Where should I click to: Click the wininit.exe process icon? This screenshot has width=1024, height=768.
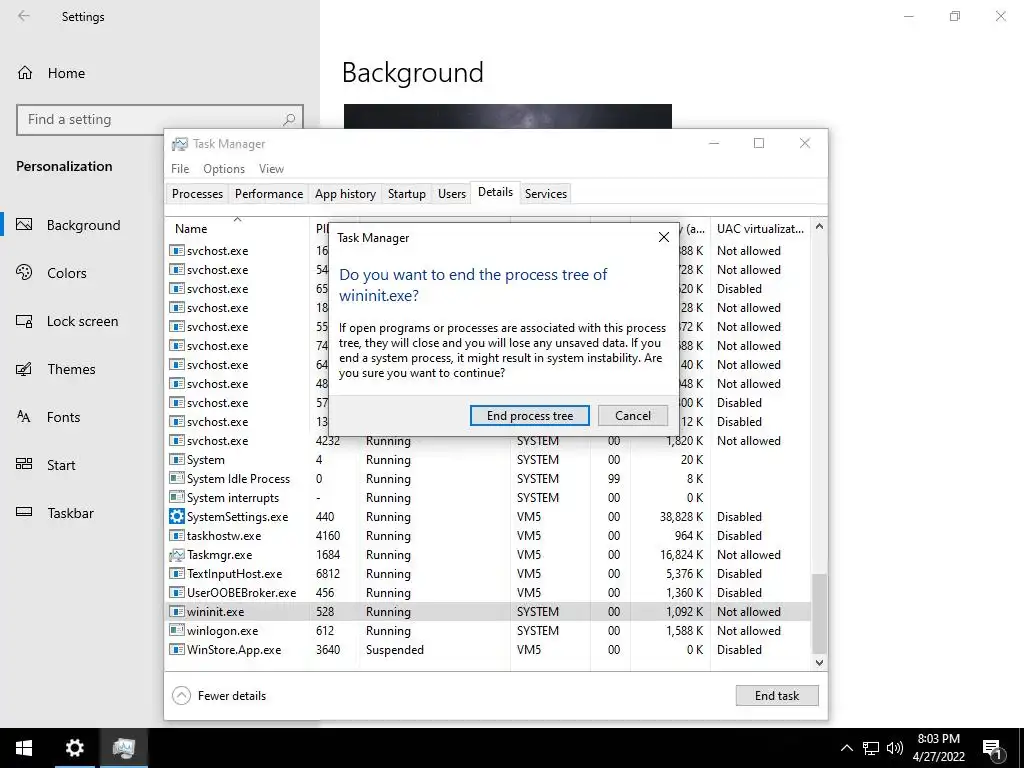pyautogui.click(x=176, y=612)
